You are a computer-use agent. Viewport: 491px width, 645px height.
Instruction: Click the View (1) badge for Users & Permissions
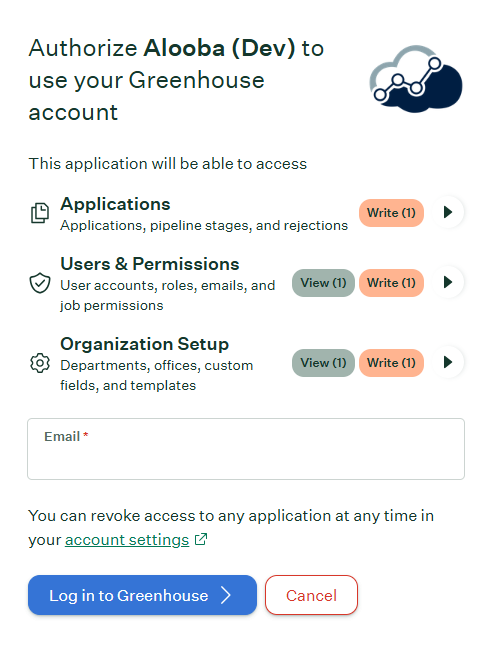tap(323, 283)
